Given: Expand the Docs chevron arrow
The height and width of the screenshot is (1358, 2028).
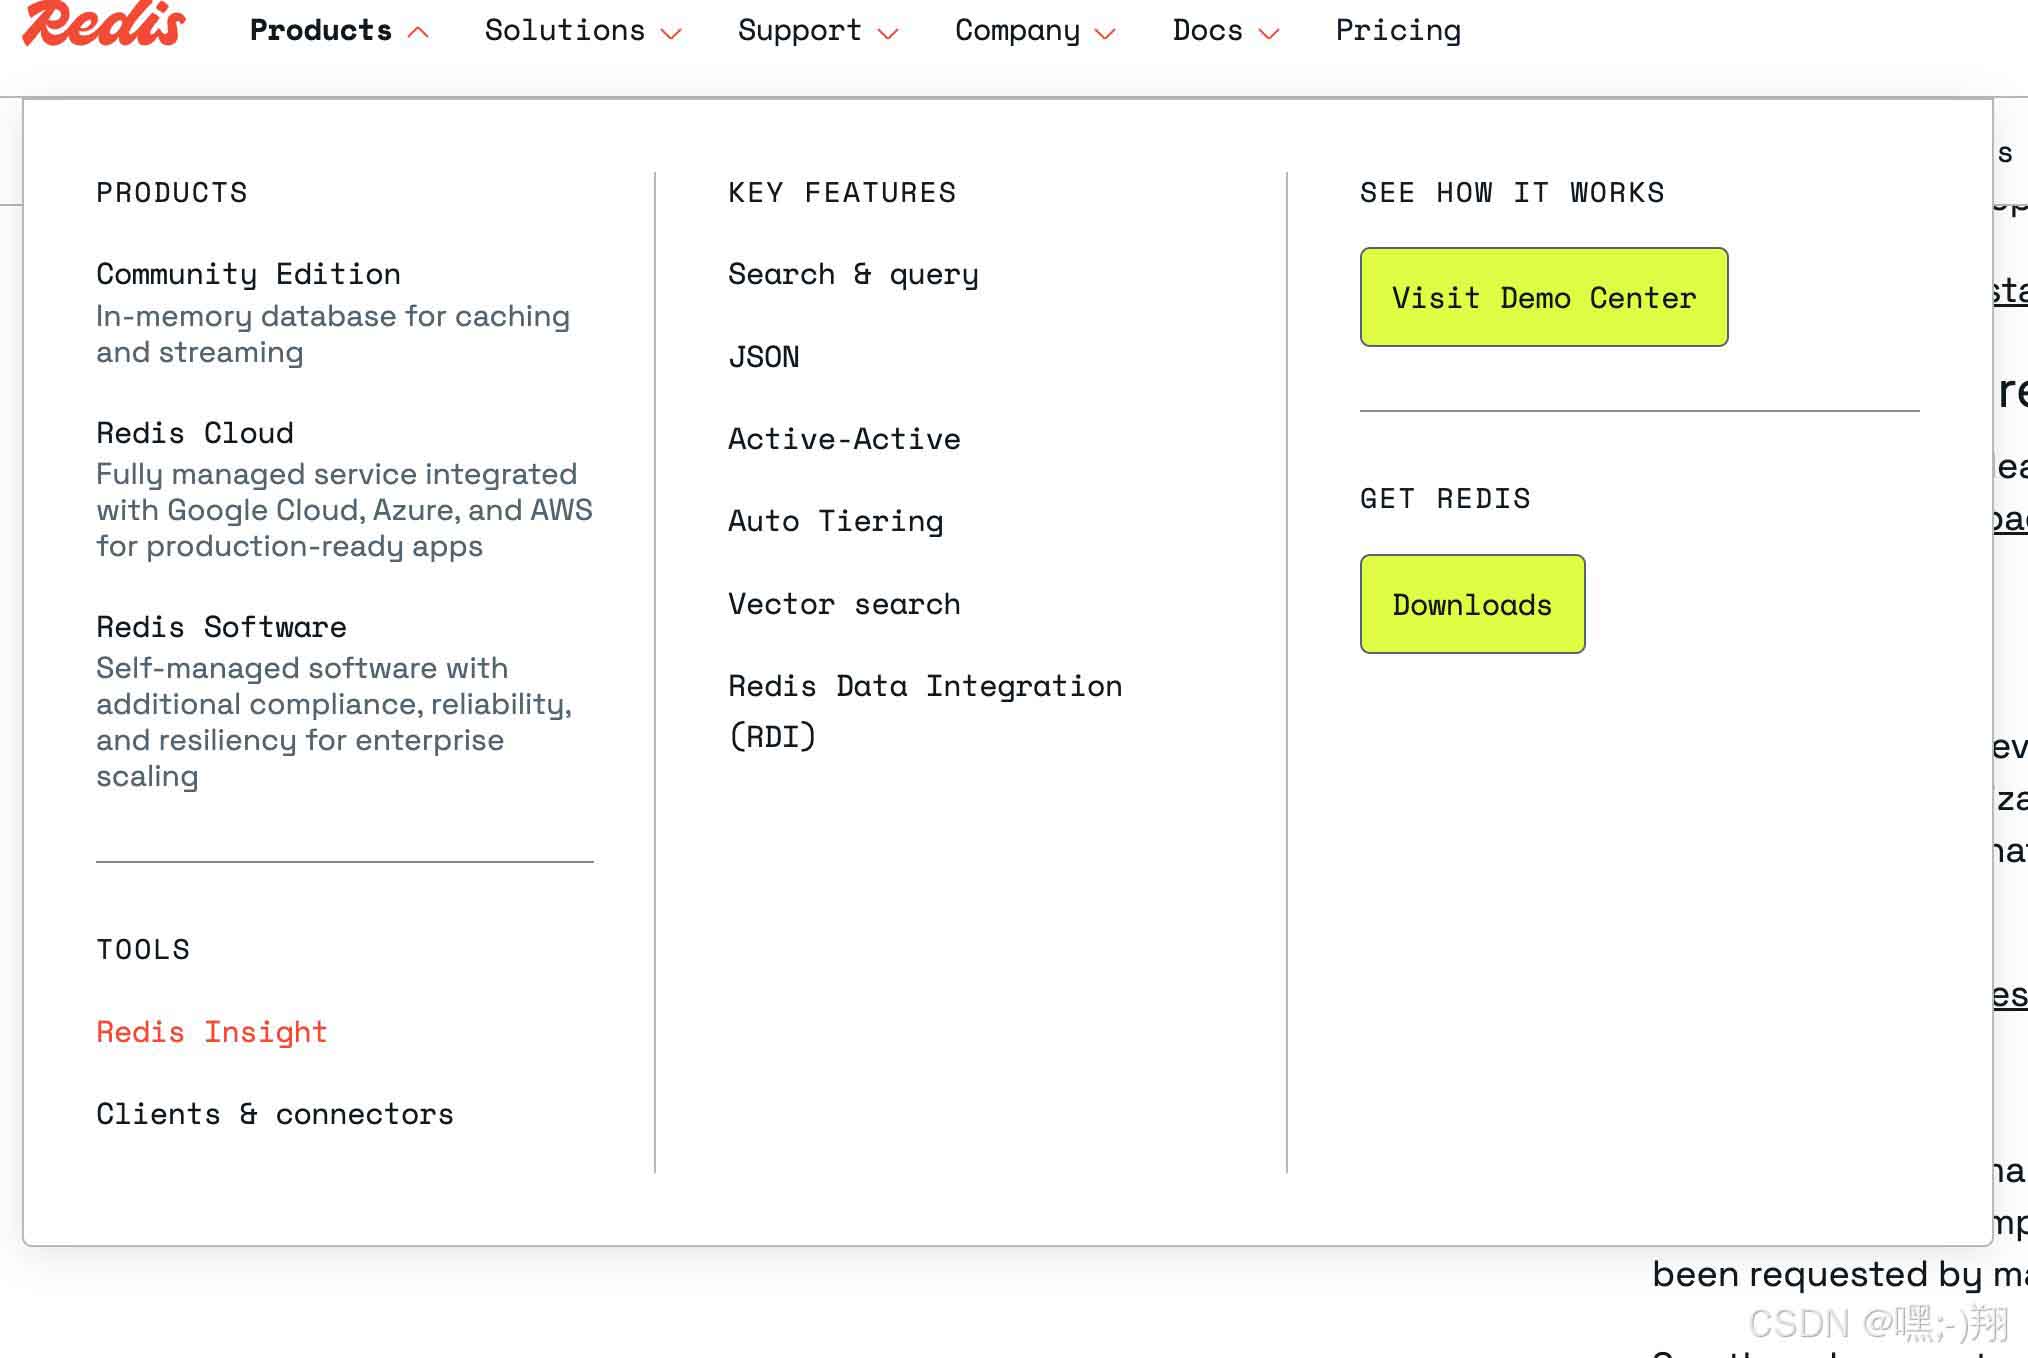Looking at the screenshot, I should tap(1269, 33).
